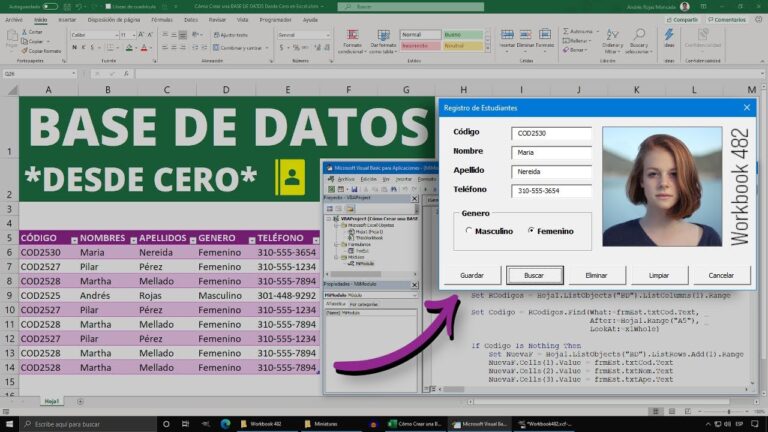Open the APELLIDOS column filter dropdown
Viewport: 768px width, 432px height.
[x=192, y=240]
